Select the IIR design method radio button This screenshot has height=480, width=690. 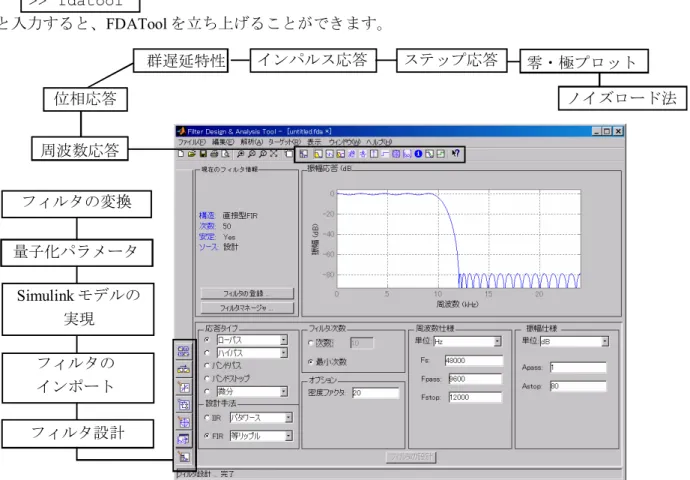pos(207,418)
